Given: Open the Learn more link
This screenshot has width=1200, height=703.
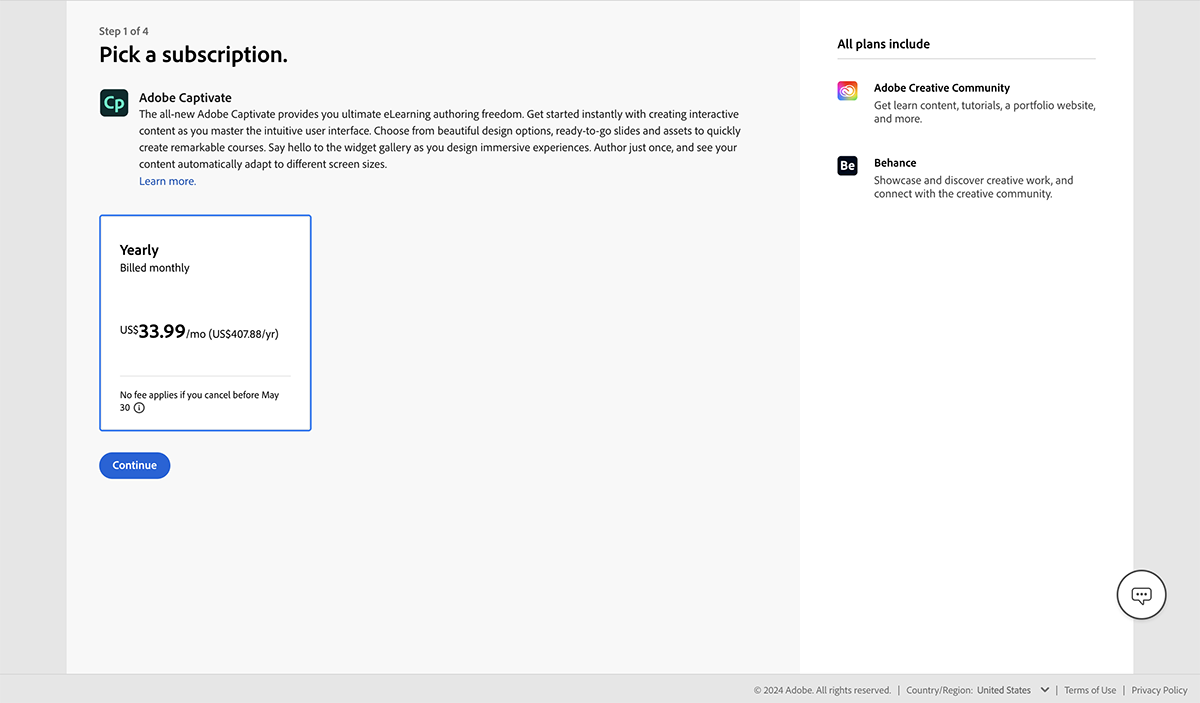Looking at the screenshot, I should click(167, 181).
